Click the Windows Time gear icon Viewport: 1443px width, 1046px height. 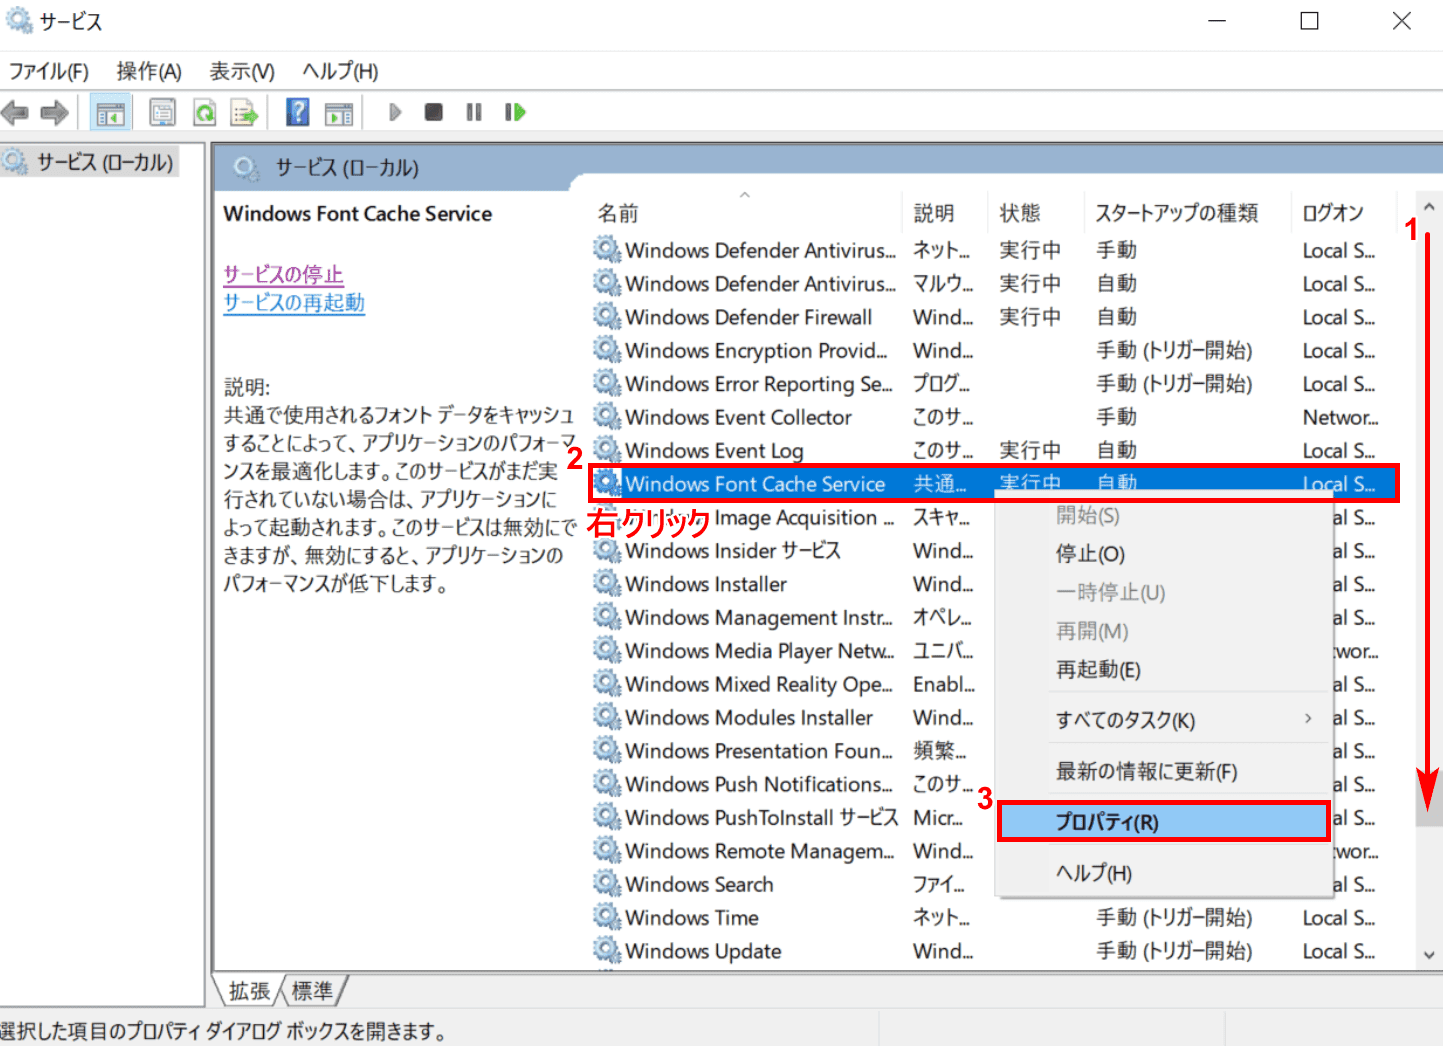click(607, 917)
